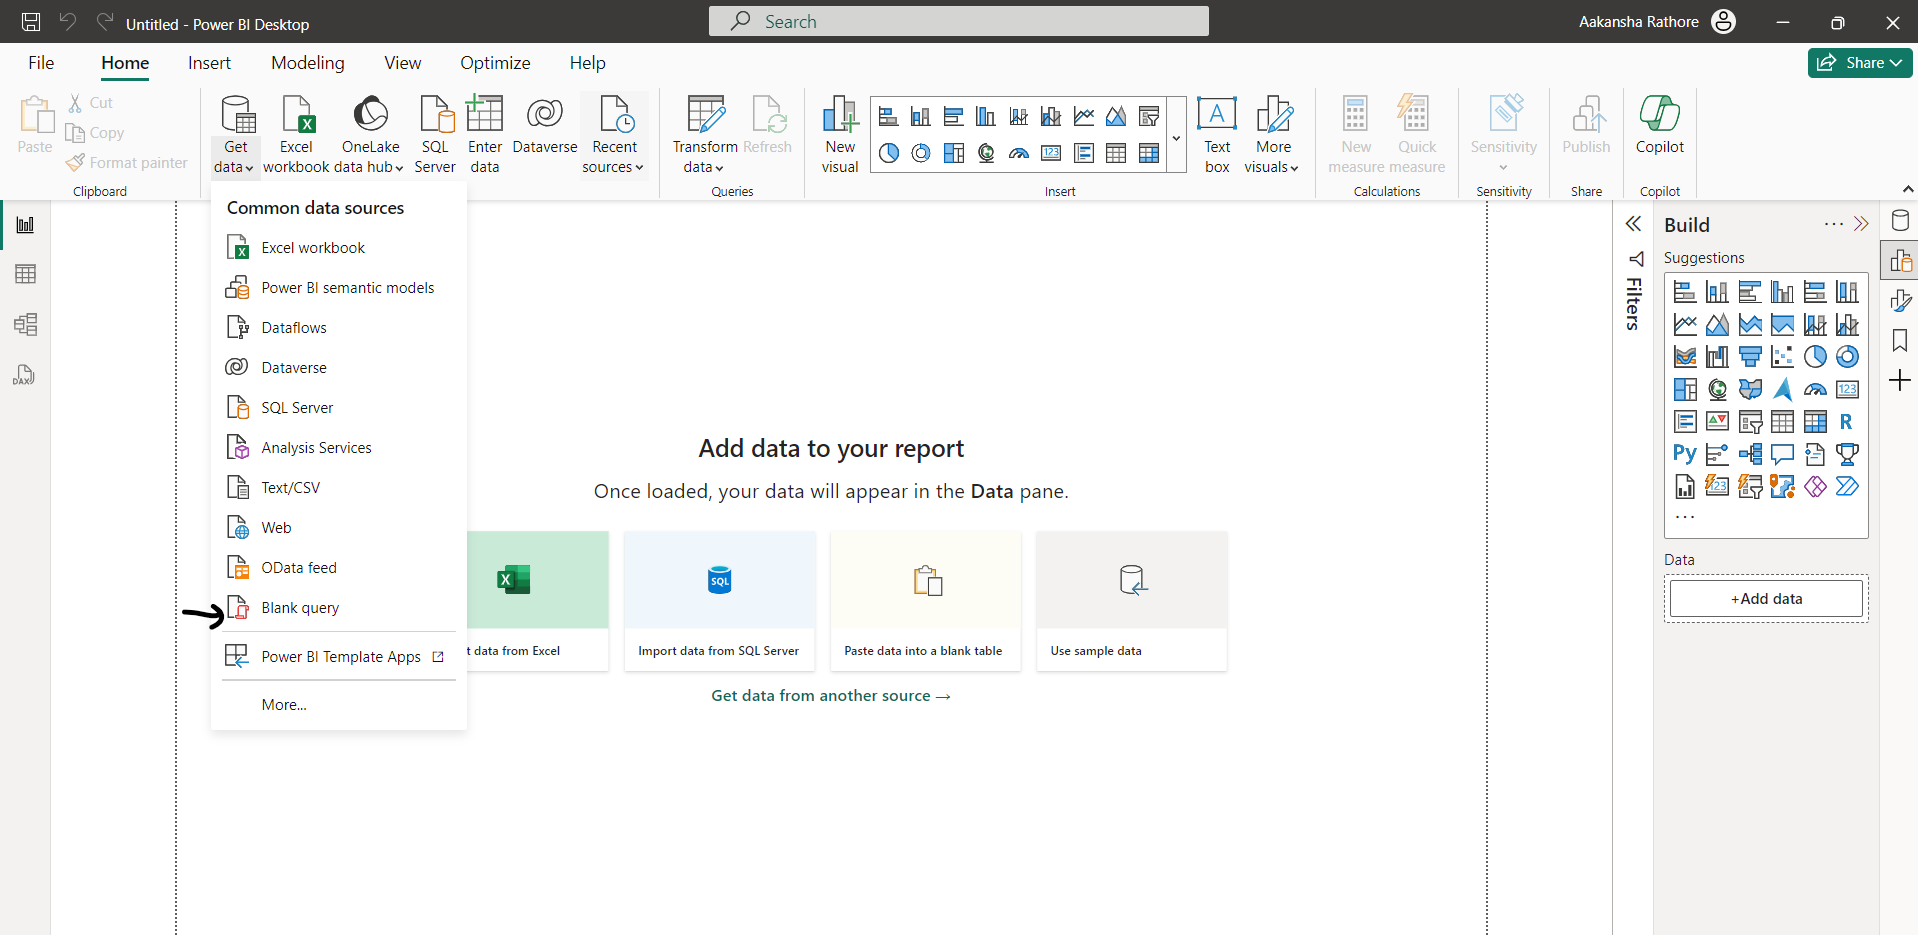Click the +Add data button
The image size is (1918, 935).
click(x=1766, y=599)
